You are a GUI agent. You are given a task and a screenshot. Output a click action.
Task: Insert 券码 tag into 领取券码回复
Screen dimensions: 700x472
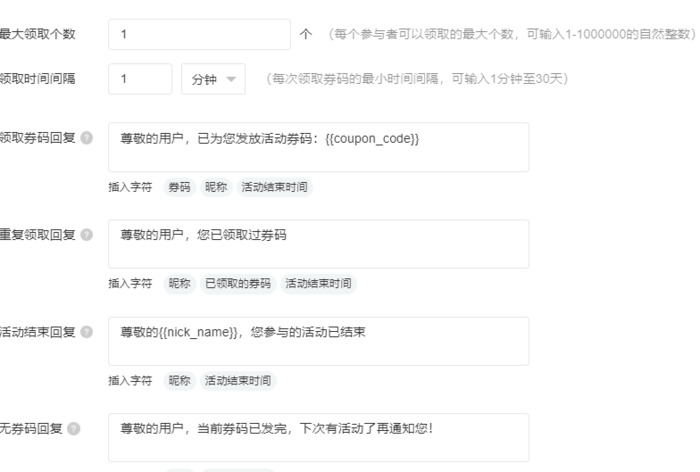pos(179,187)
